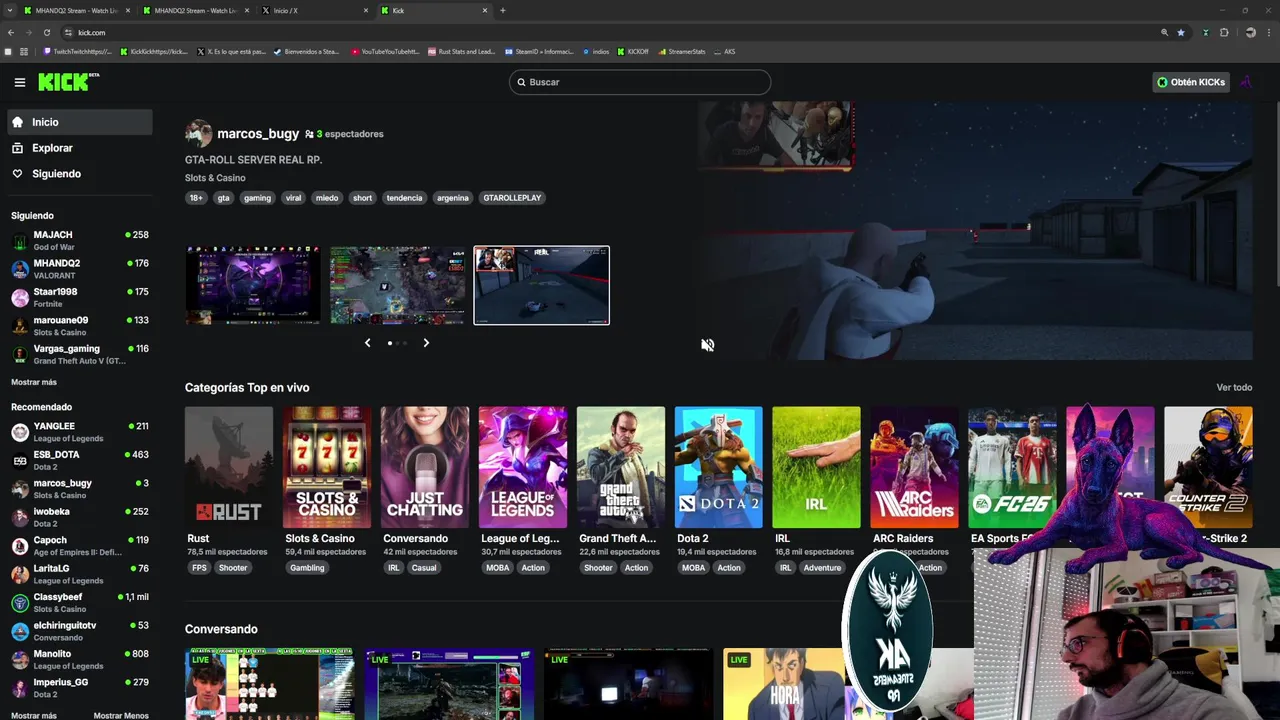Go to Inicio in sidebar
The width and height of the screenshot is (1280, 720).
point(80,122)
